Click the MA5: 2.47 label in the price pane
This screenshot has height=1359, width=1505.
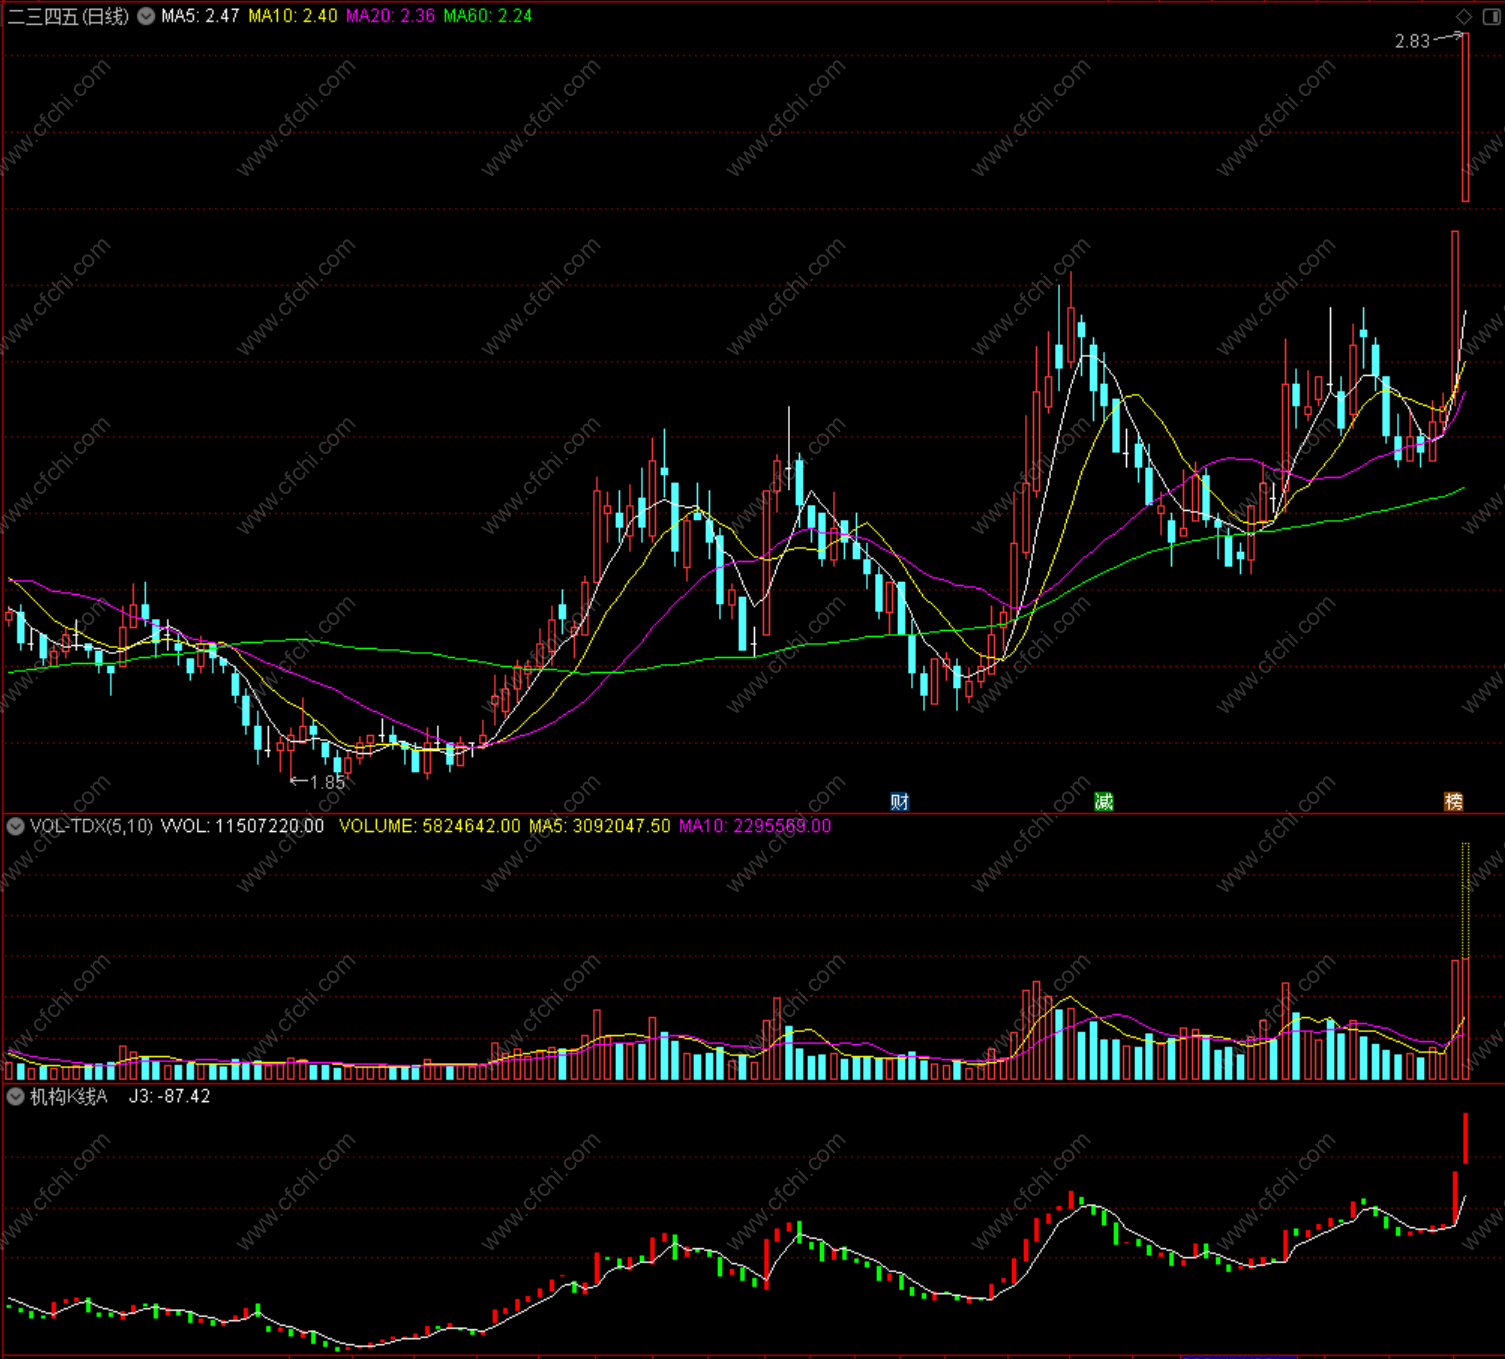click(200, 16)
